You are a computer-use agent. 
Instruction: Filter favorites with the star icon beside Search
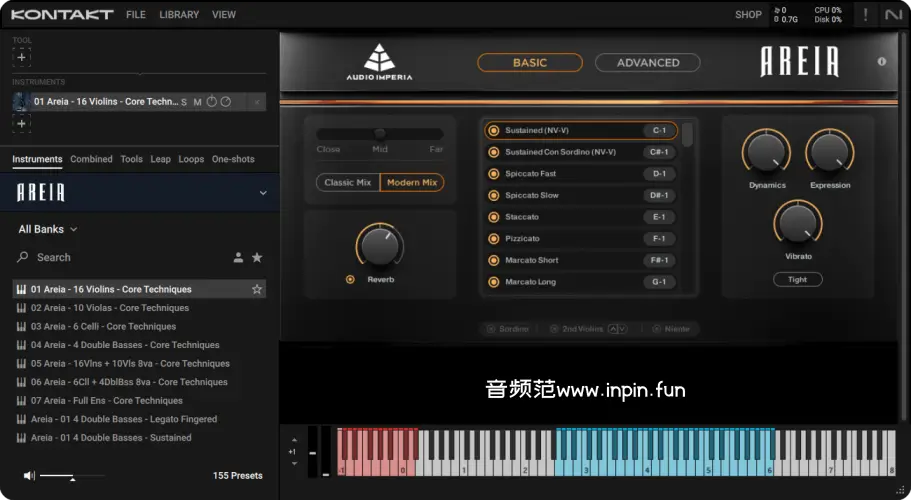tap(257, 257)
